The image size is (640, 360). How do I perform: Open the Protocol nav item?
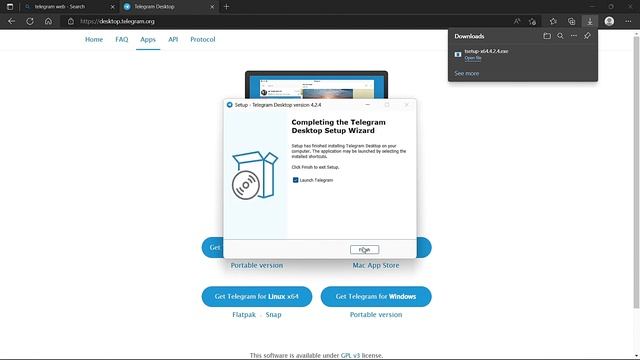click(202, 40)
